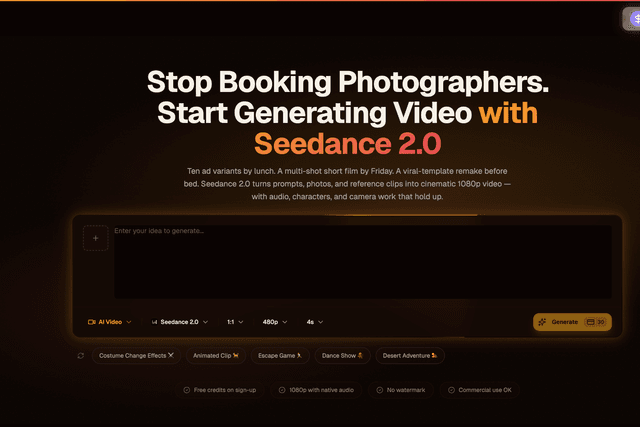Click the 'No watermark' badge
640x427 pixels.
click(400, 390)
